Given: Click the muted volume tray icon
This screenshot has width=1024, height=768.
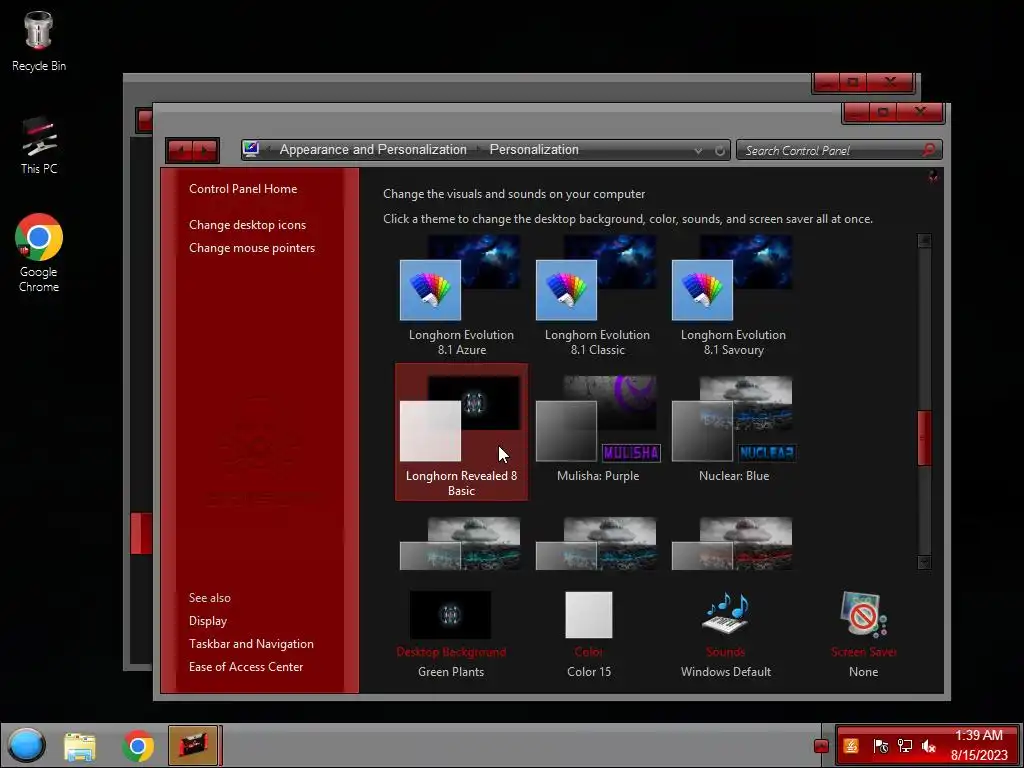Looking at the screenshot, I should click(929, 746).
